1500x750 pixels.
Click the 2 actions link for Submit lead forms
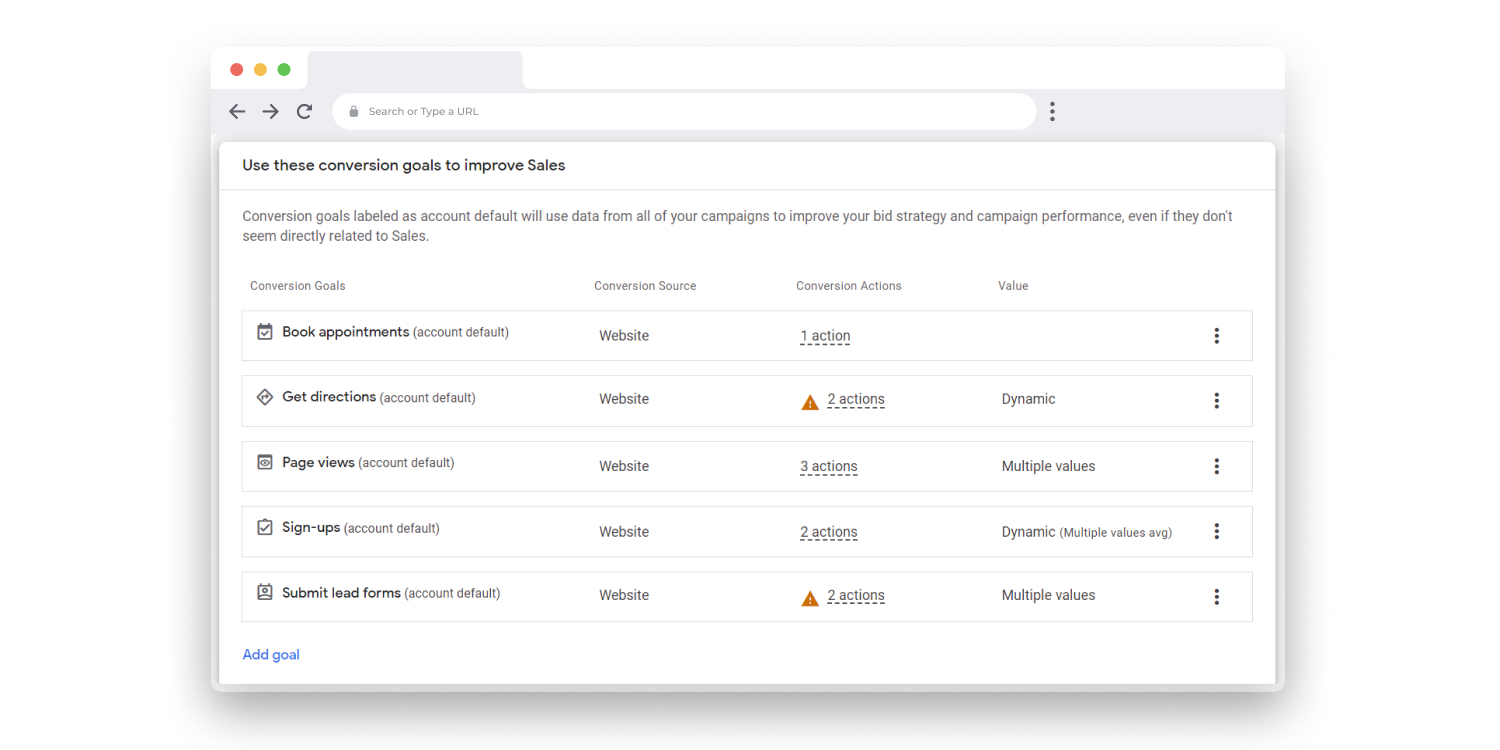(x=856, y=595)
